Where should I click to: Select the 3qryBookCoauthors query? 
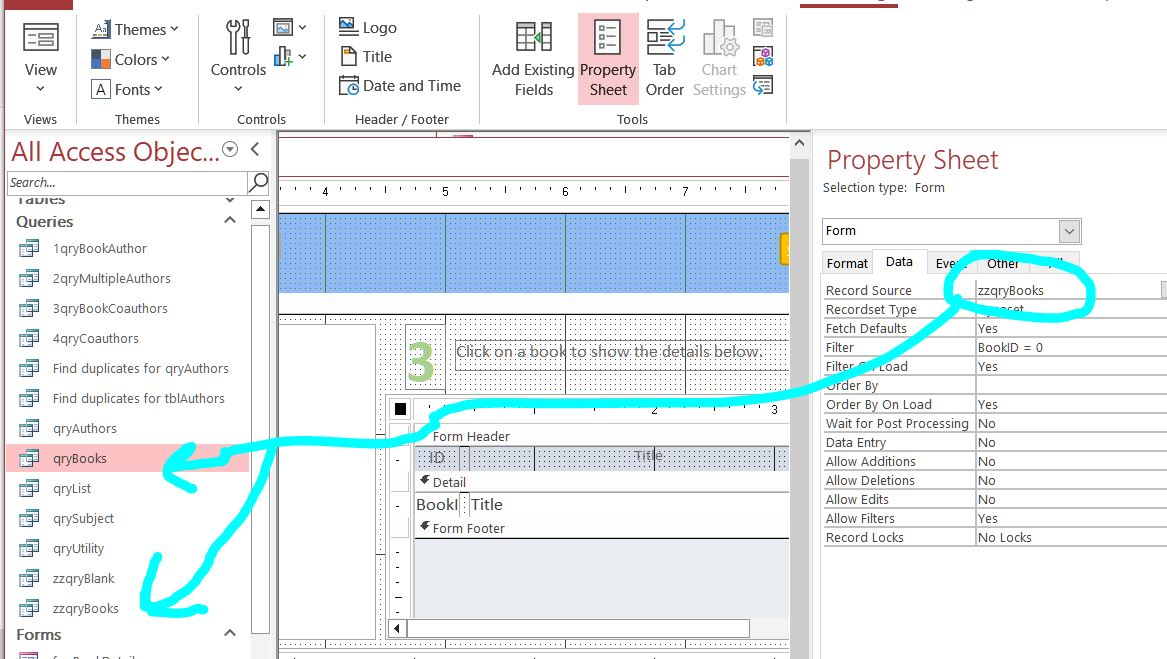[x=109, y=308]
